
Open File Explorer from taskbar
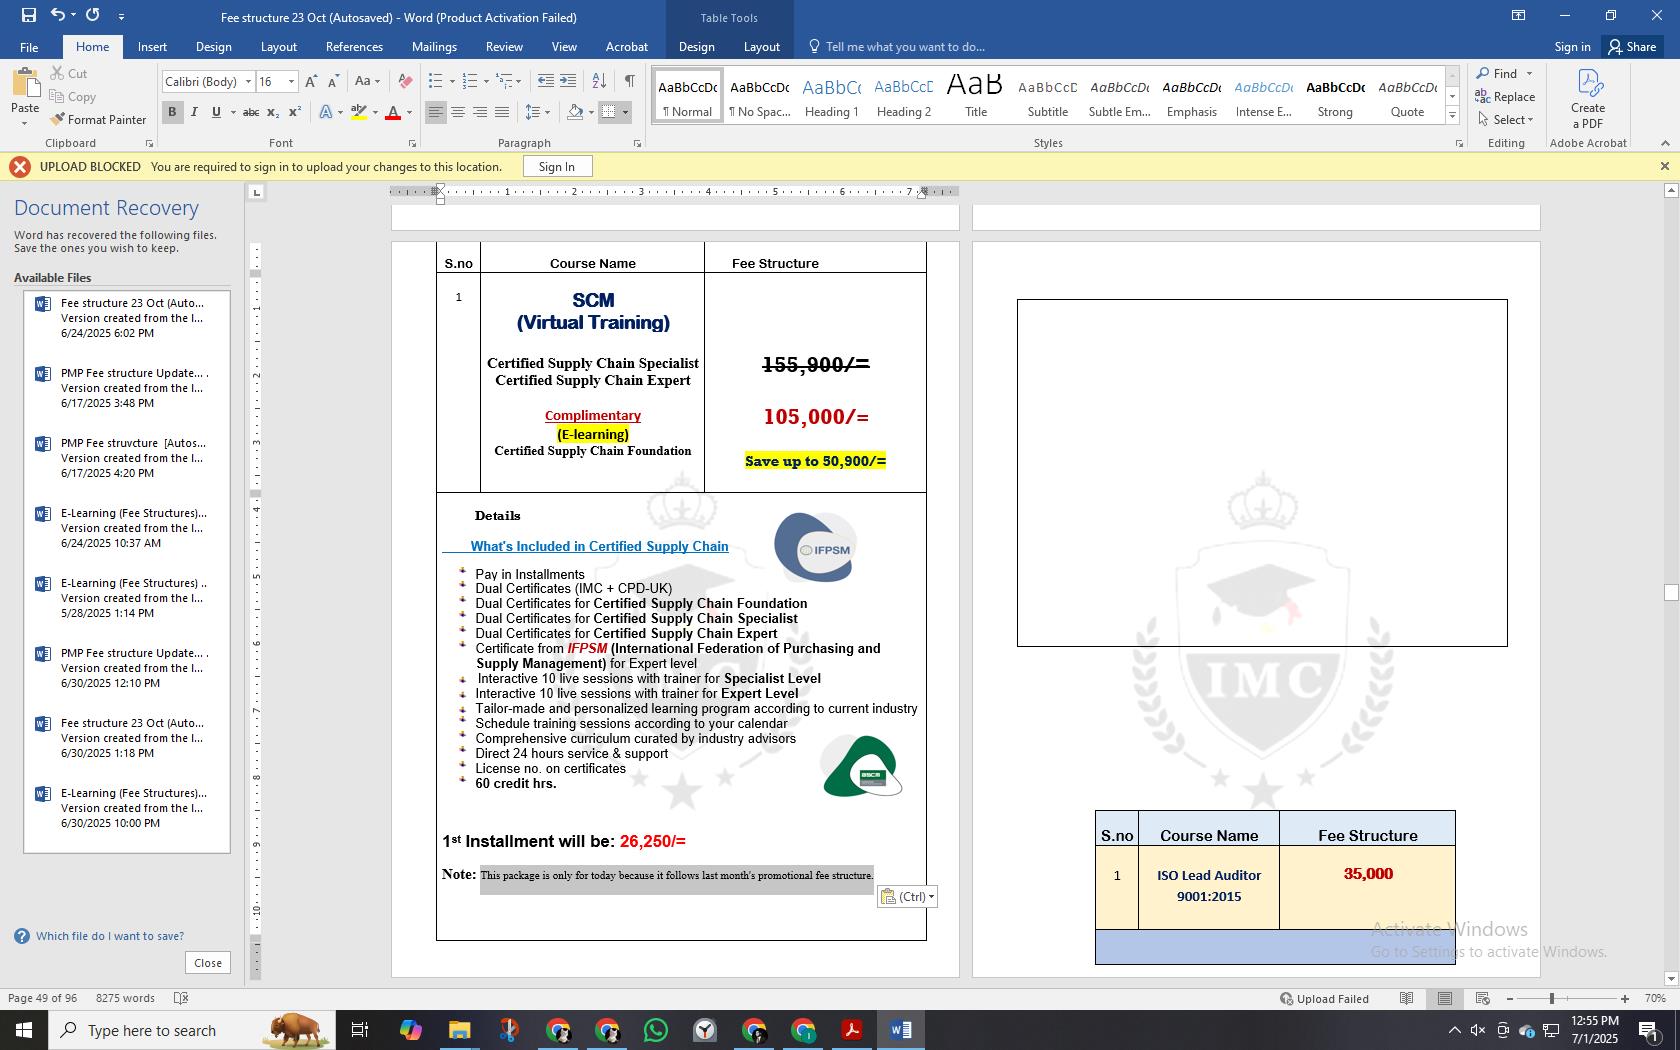point(459,1030)
